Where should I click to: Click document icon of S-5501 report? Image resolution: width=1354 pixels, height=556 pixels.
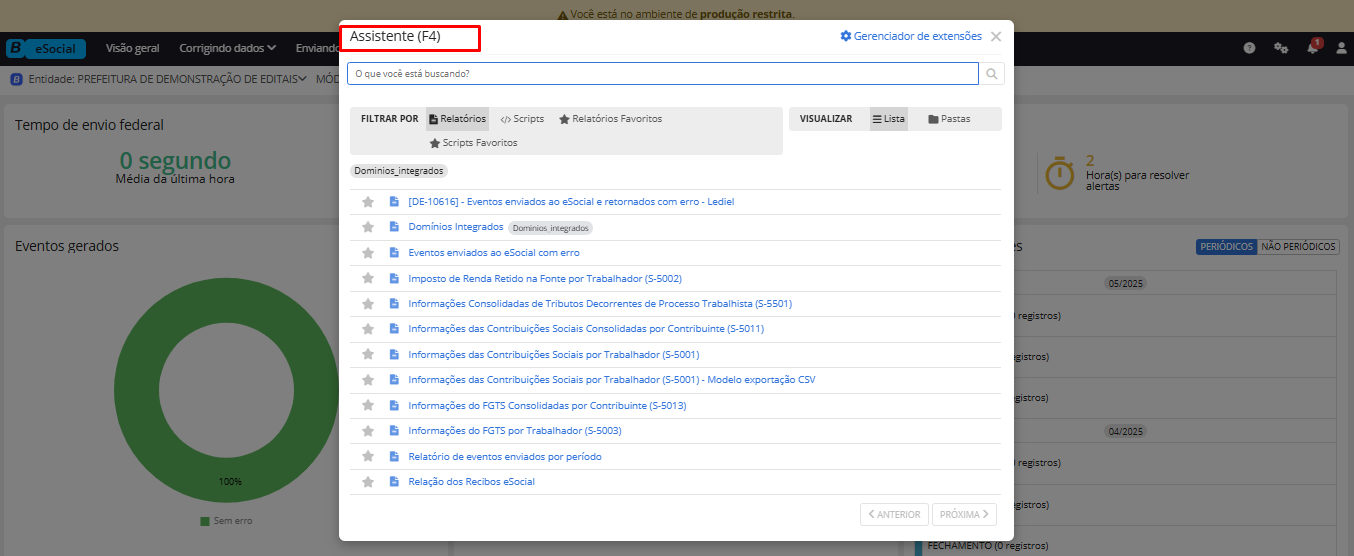pyautogui.click(x=394, y=304)
